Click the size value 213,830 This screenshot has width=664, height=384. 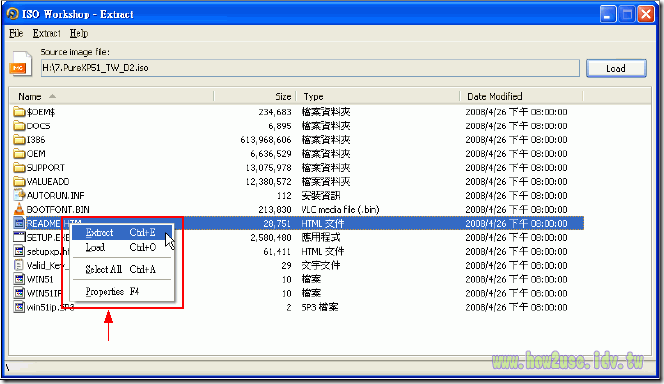[274, 210]
